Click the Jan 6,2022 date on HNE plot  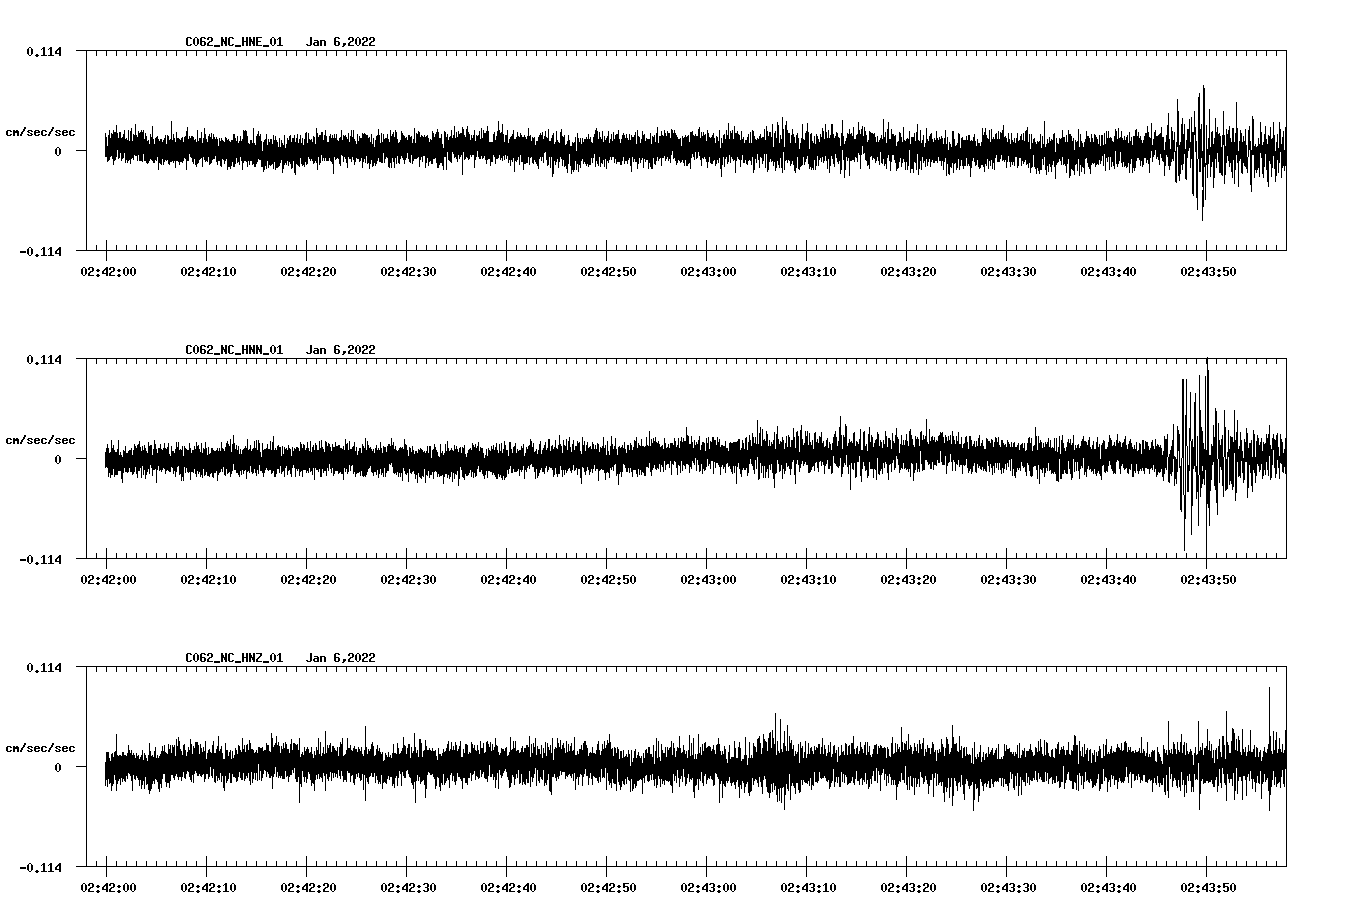[x=341, y=42]
